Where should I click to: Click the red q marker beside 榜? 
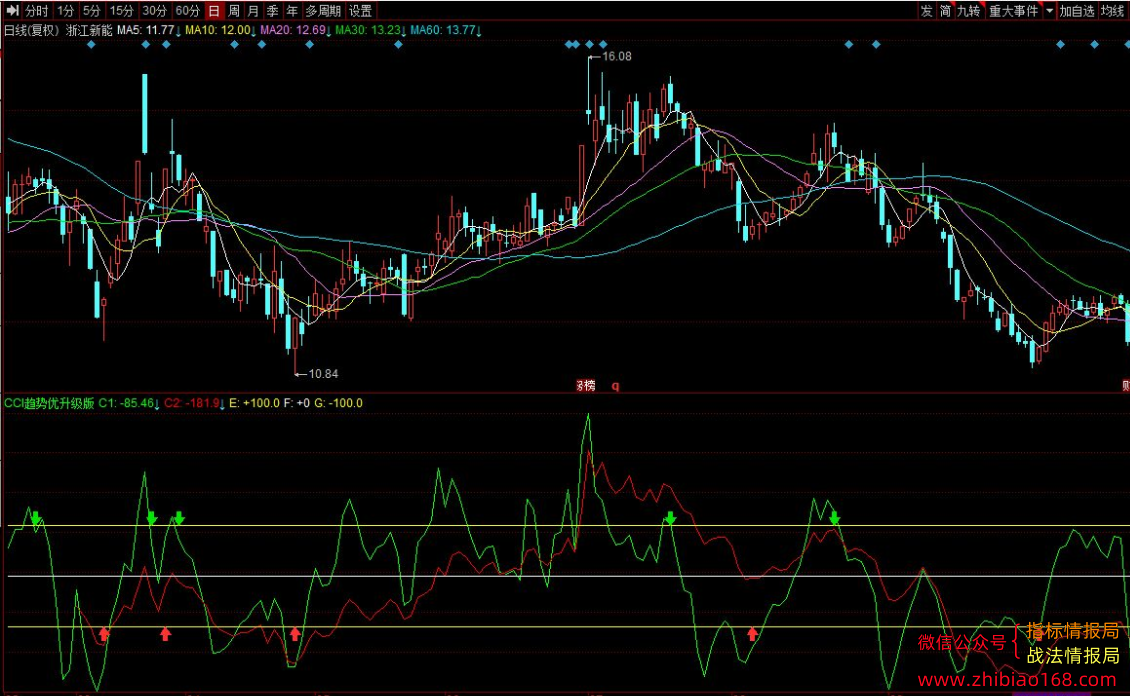coord(615,385)
